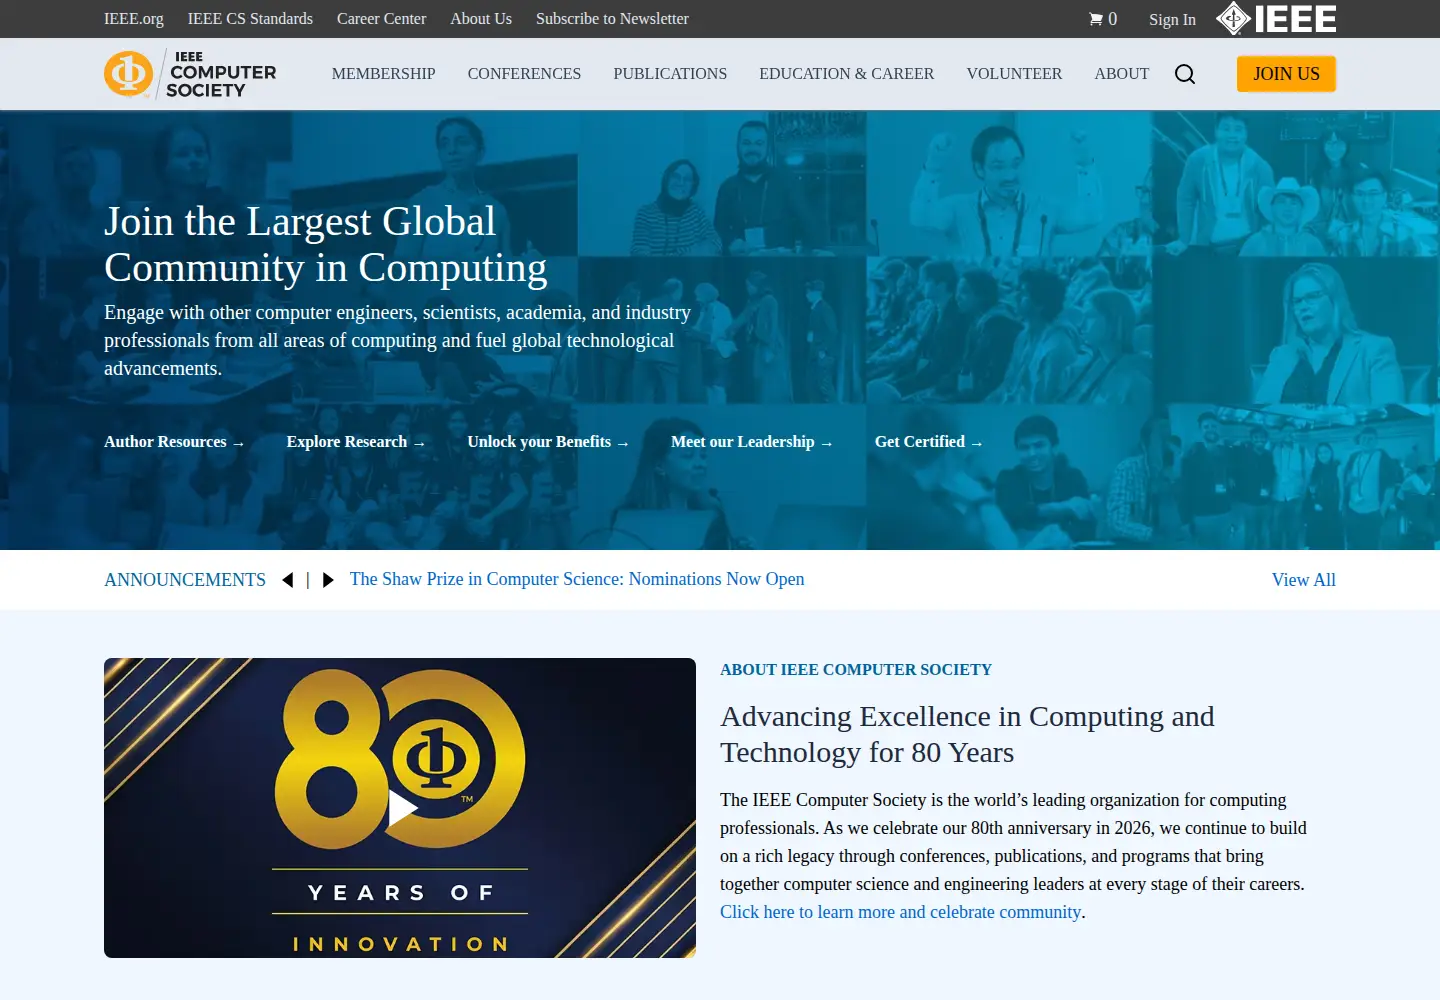Follow the Explore Research link
This screenshot has width=1440, height=1000.
(x=356, y=442)
